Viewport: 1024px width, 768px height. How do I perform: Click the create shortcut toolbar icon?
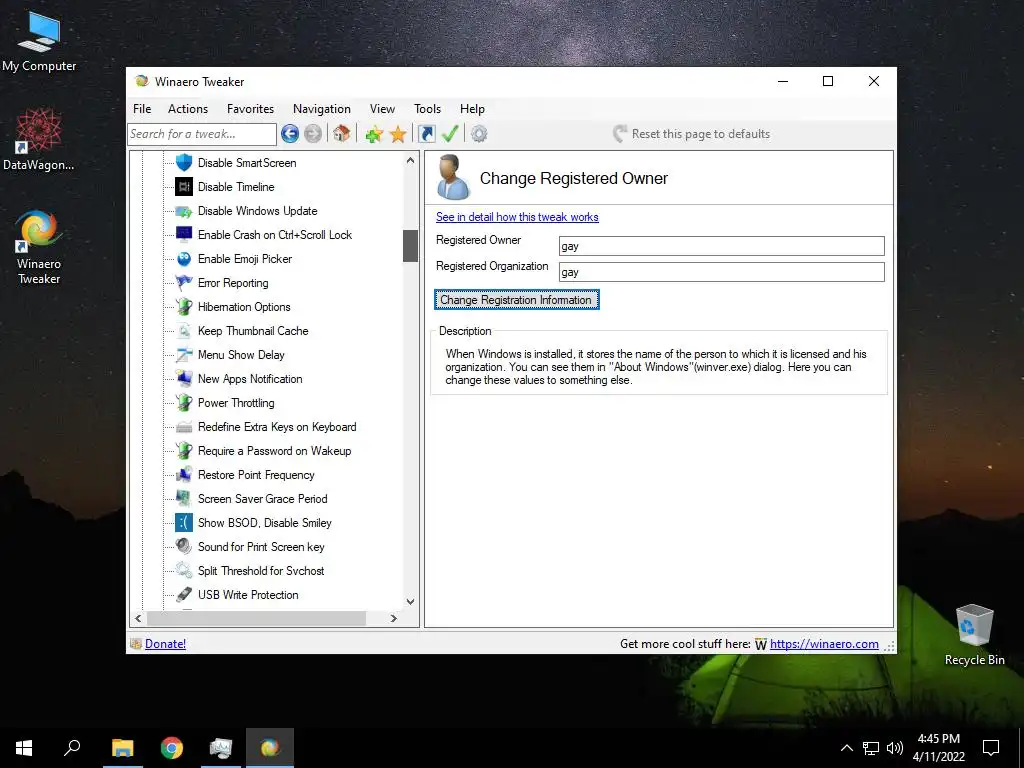click(x=426, y=134)
